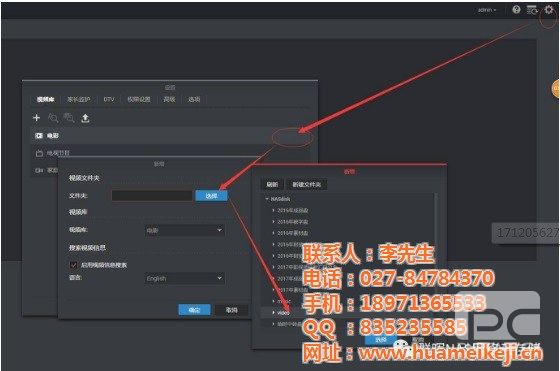Click the plus add-library icon
This screenshot has height=371, width=560.
[36, 117]
